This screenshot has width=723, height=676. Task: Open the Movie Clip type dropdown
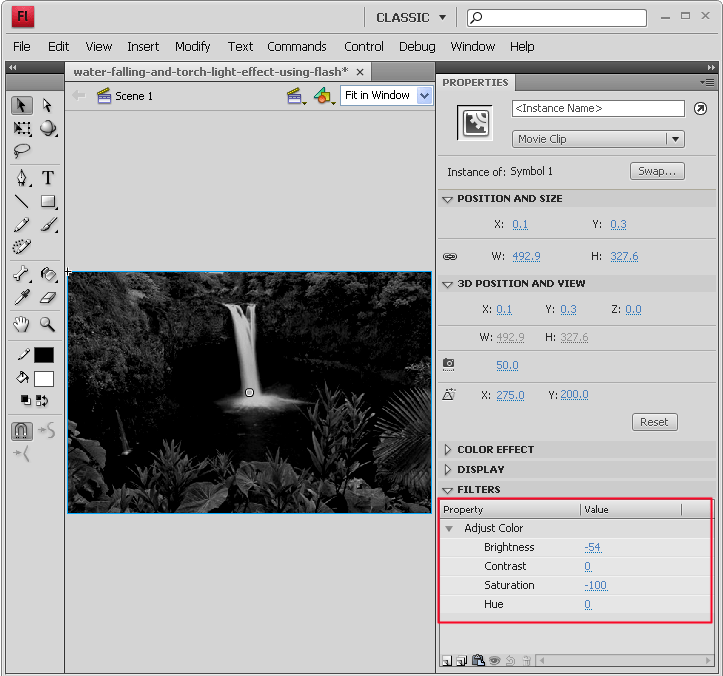[x=598, y=139]
